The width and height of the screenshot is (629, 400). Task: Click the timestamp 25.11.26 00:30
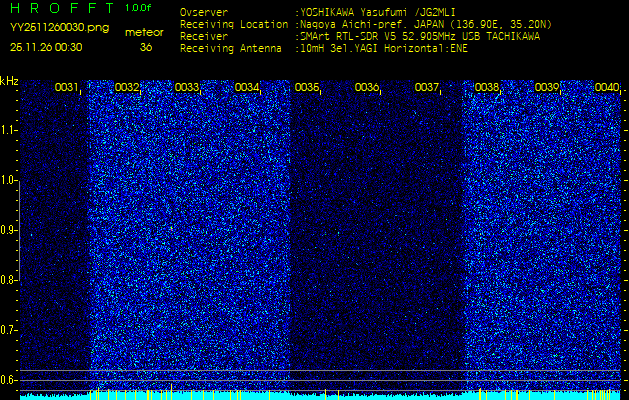tap(46, 47)
